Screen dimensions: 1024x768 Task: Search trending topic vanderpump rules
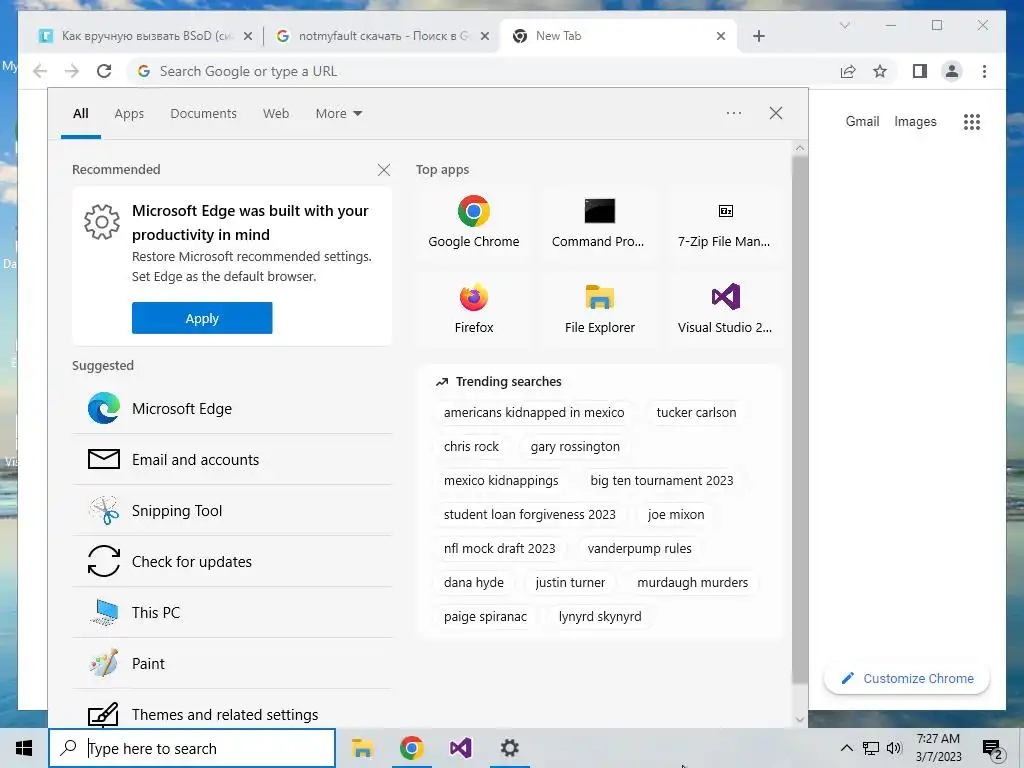click(639, 549)
